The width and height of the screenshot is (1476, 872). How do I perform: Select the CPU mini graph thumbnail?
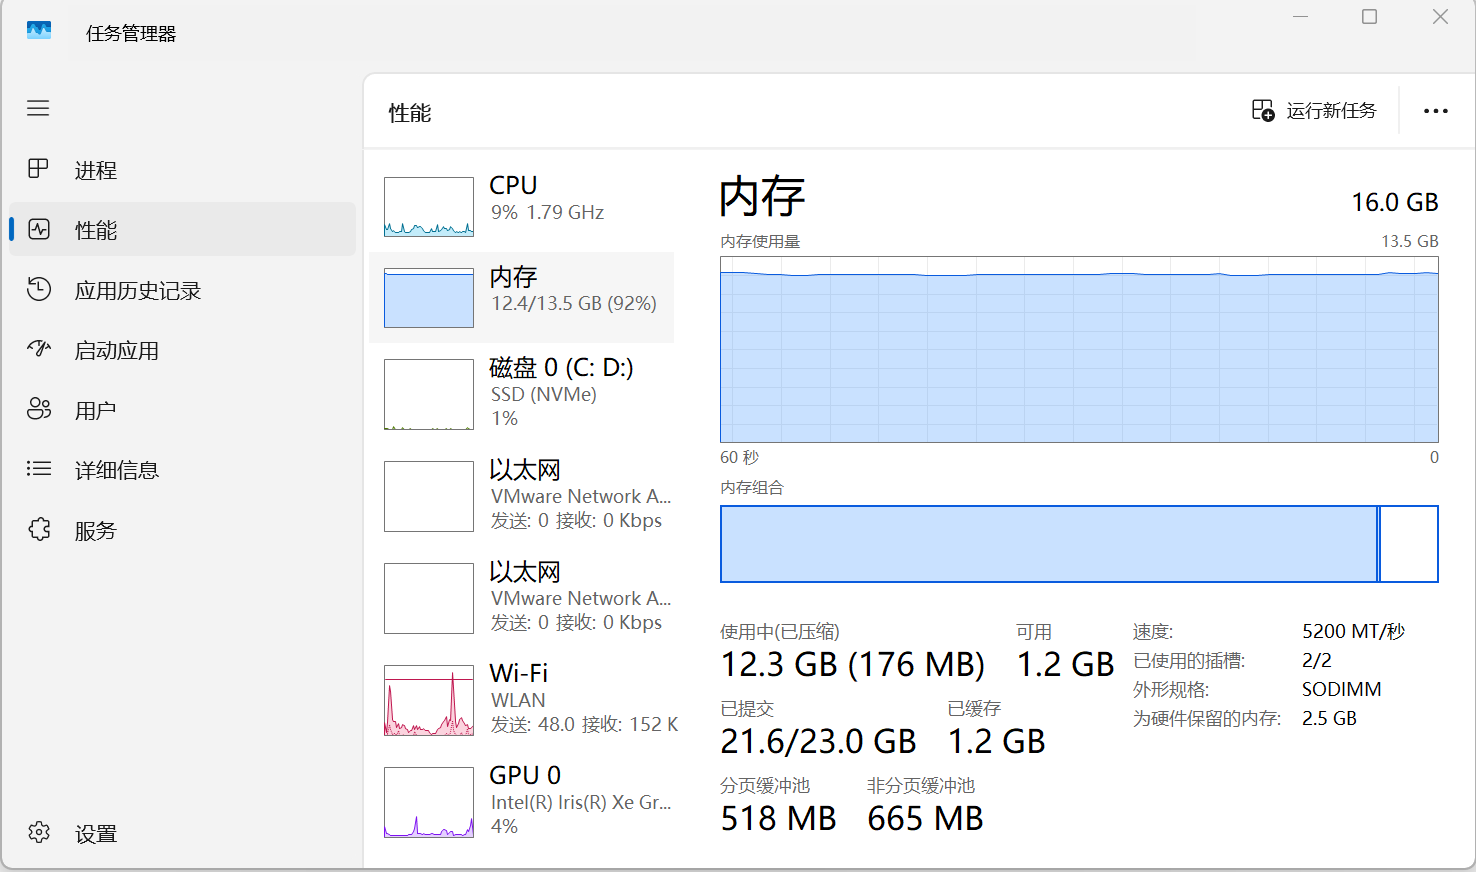coord(429,206)
